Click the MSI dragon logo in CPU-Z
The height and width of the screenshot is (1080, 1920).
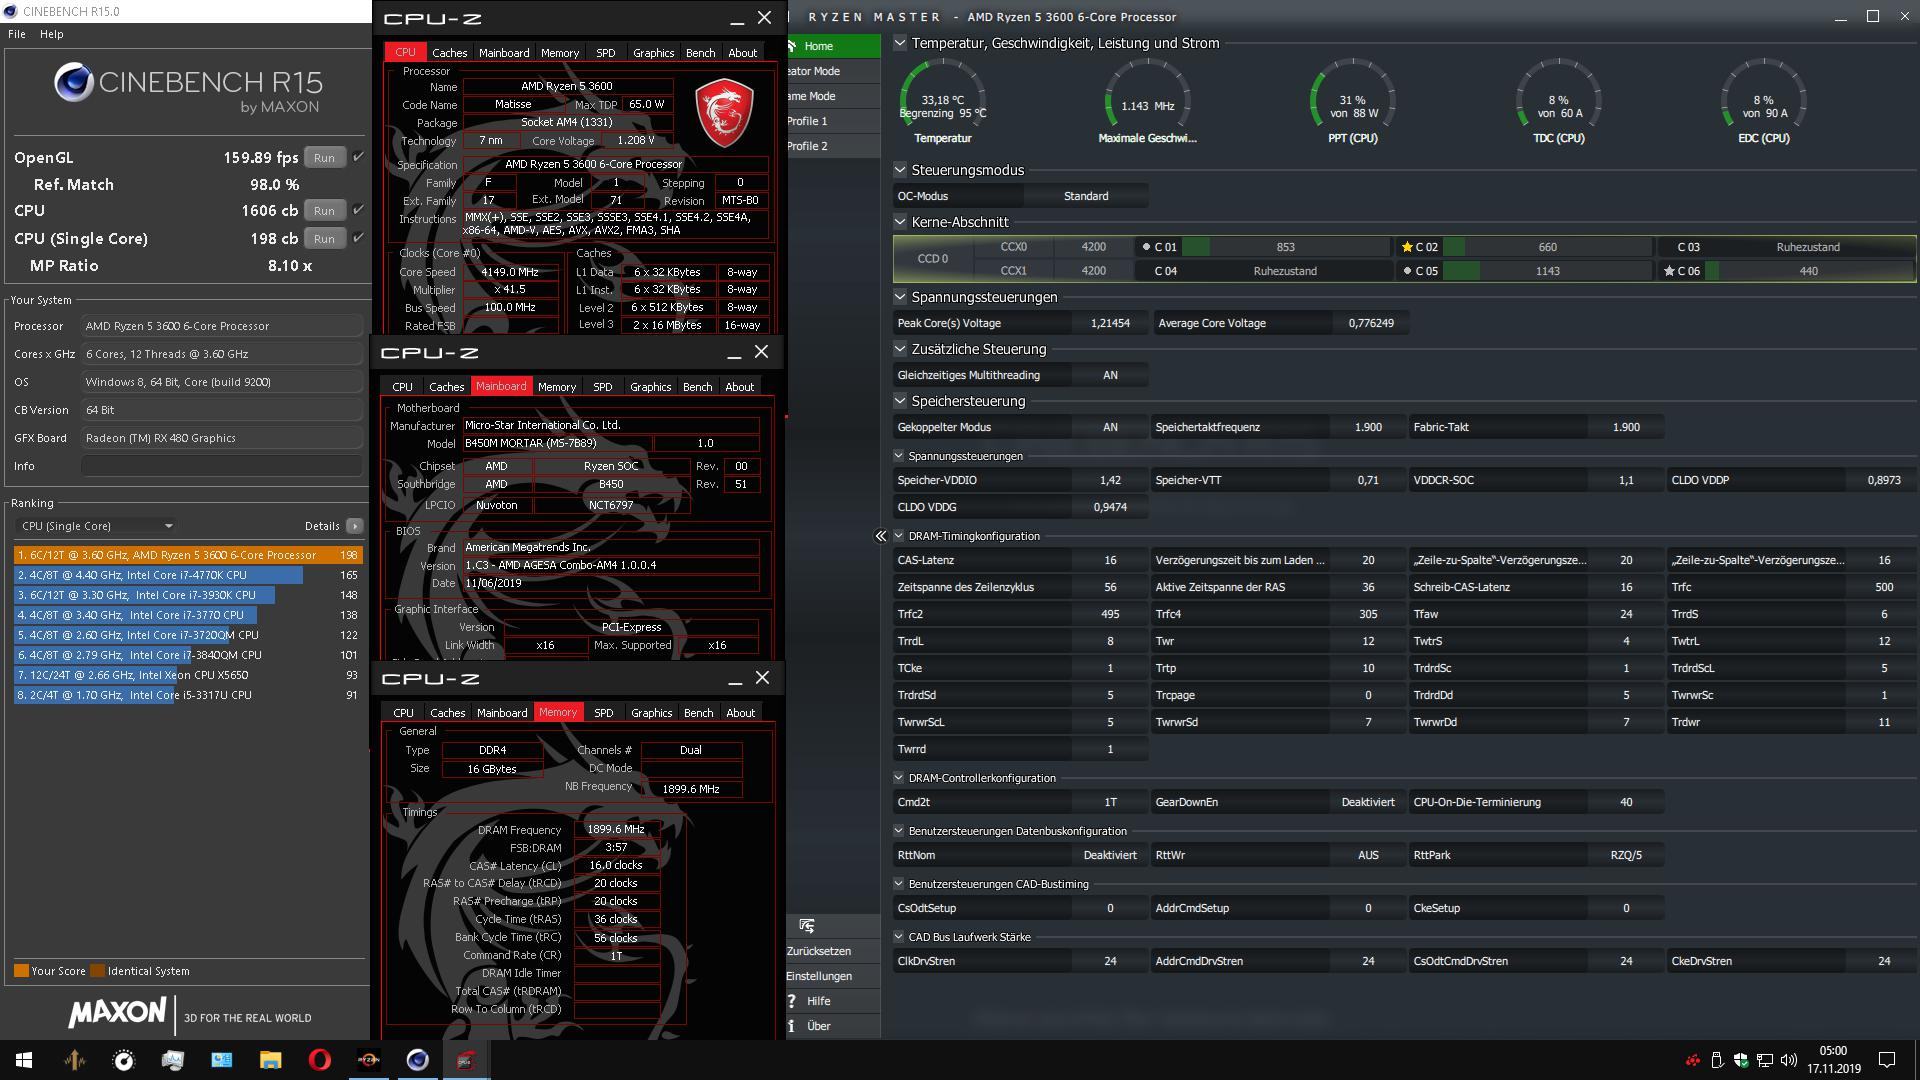724,114
